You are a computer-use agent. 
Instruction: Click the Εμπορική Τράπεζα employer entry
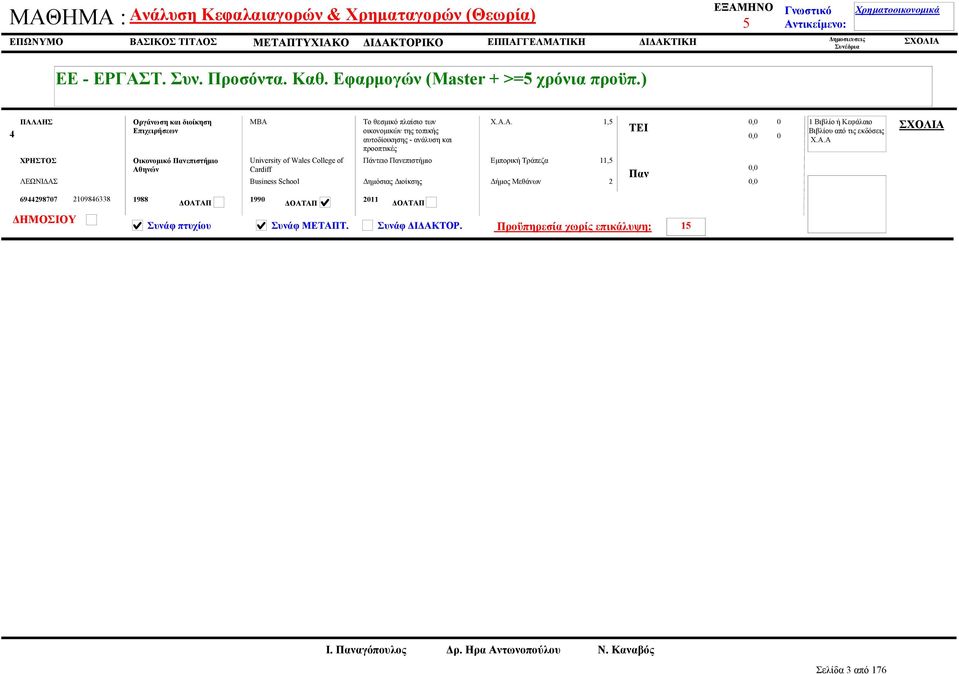point(519,161)
